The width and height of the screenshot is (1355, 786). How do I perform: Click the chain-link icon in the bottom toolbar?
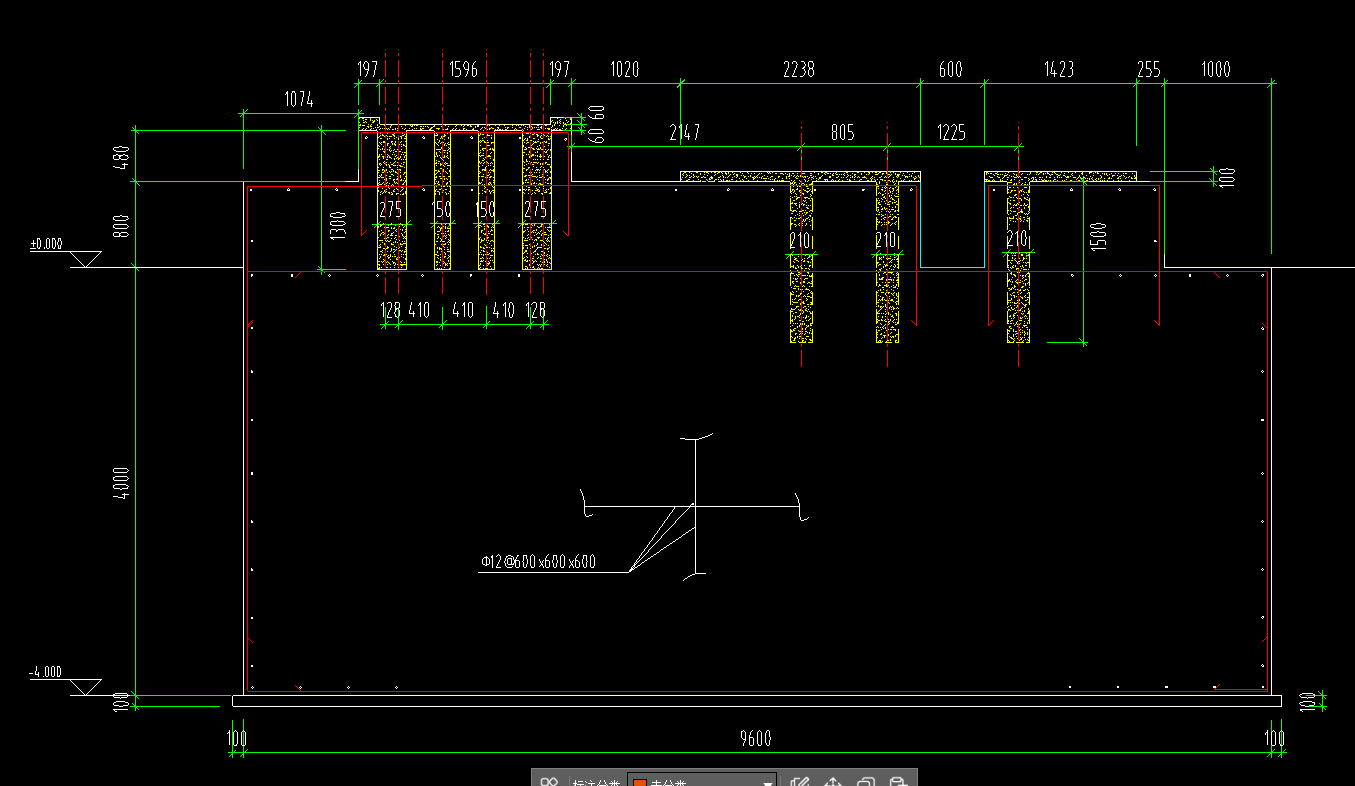tap(548, 782)
